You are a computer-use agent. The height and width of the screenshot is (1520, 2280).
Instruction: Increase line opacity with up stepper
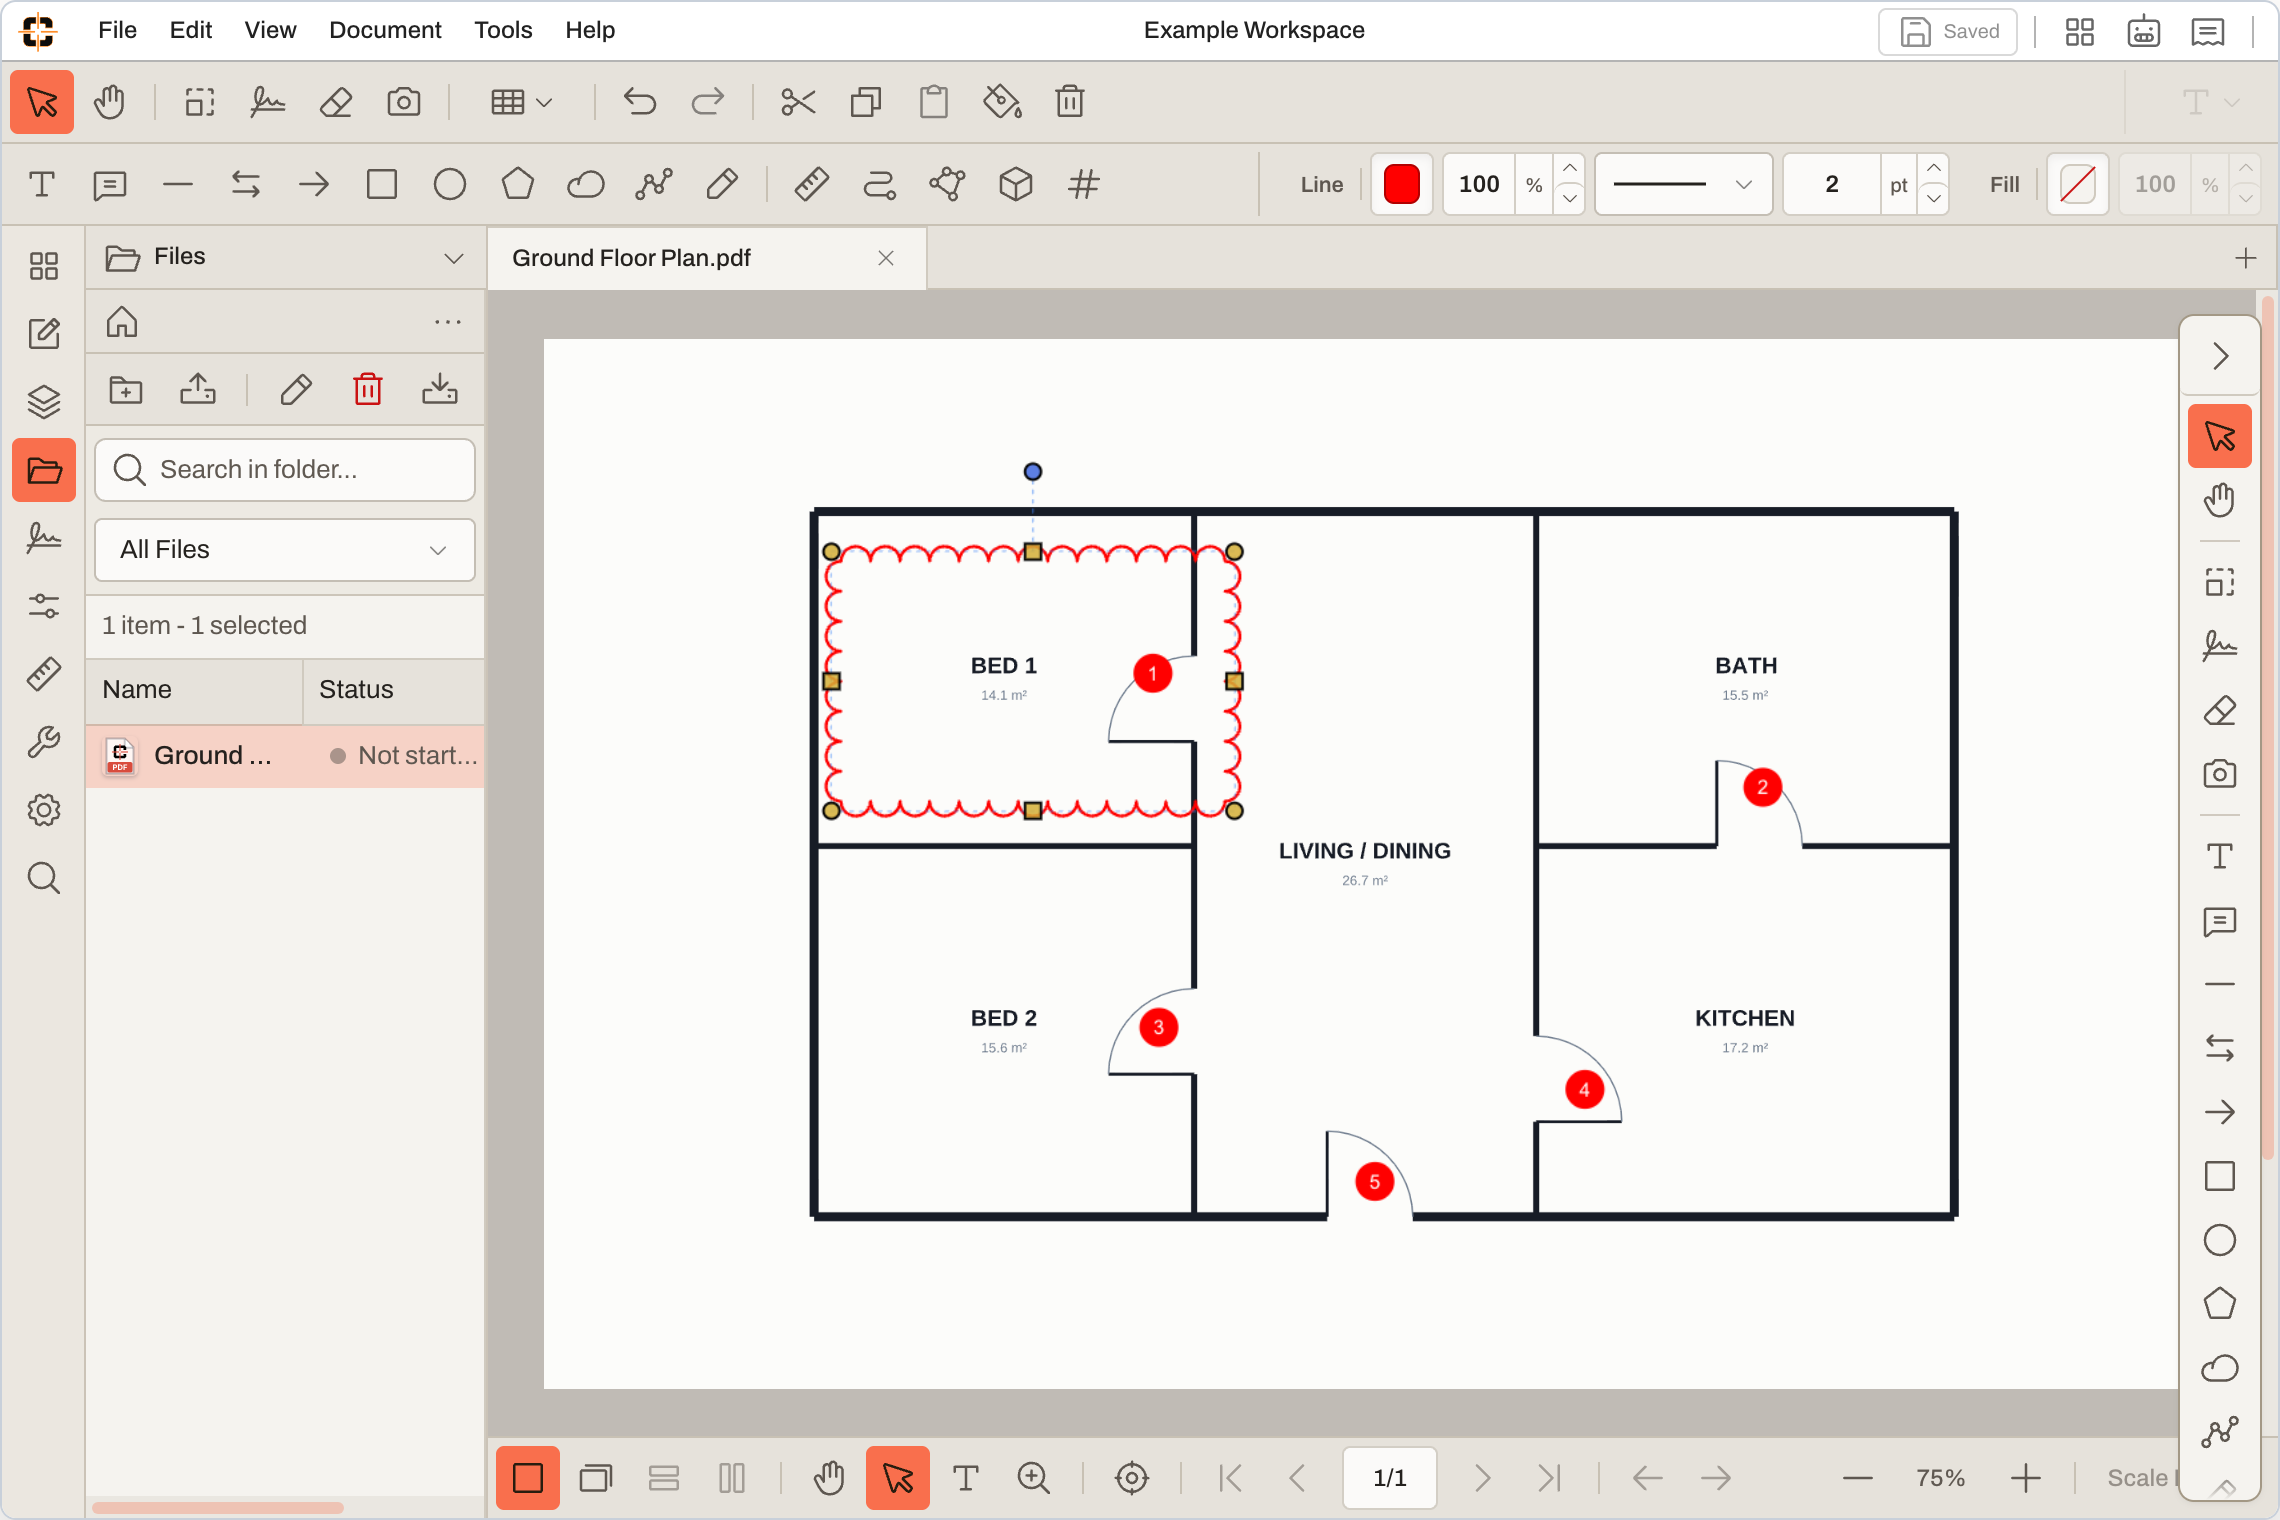tap(1570, 169)
